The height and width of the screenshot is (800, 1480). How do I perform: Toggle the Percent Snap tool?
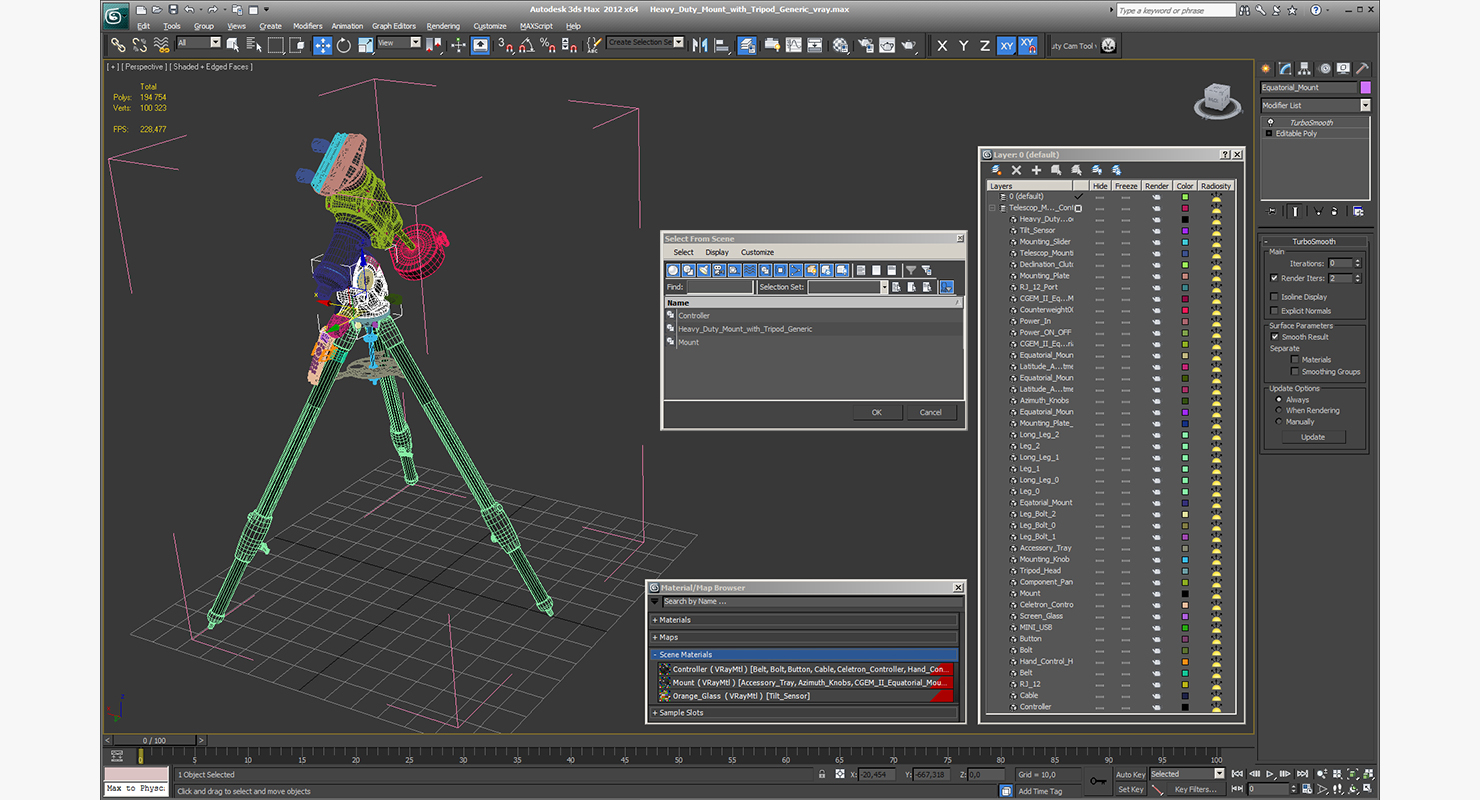click(548, 45)
